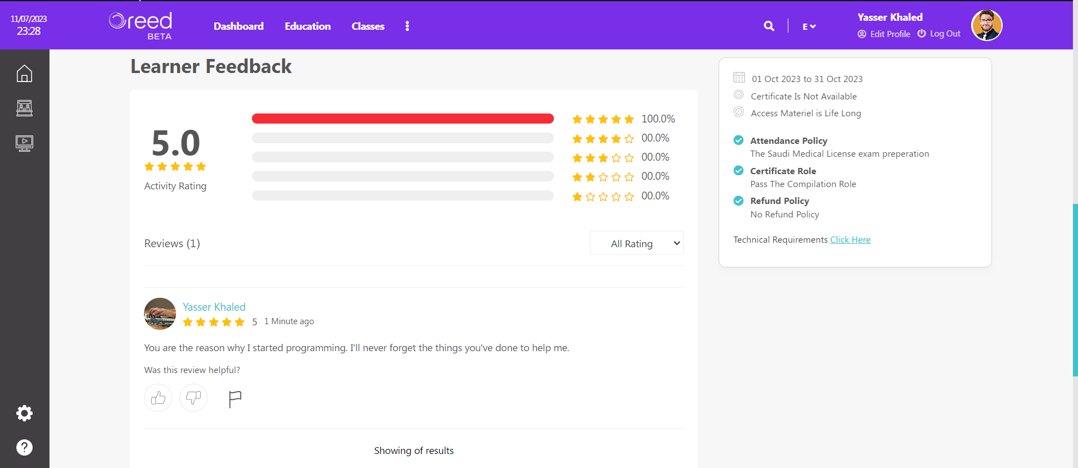The width and height of the screenshot is (1078, 468).
Task: Click reviewer avatar of Yasser Khaled
Action: tap(160, 314)
